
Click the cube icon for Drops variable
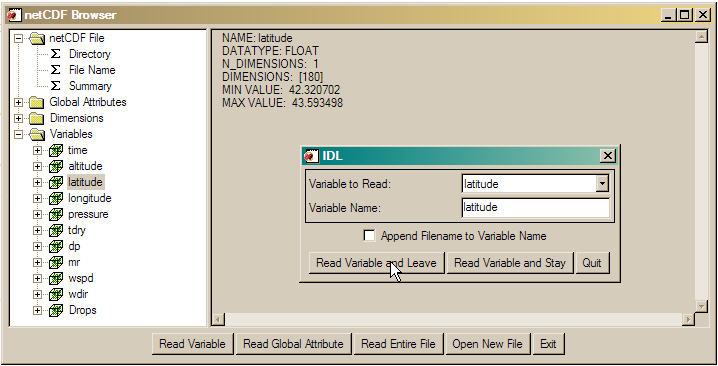tap(56, 311)
